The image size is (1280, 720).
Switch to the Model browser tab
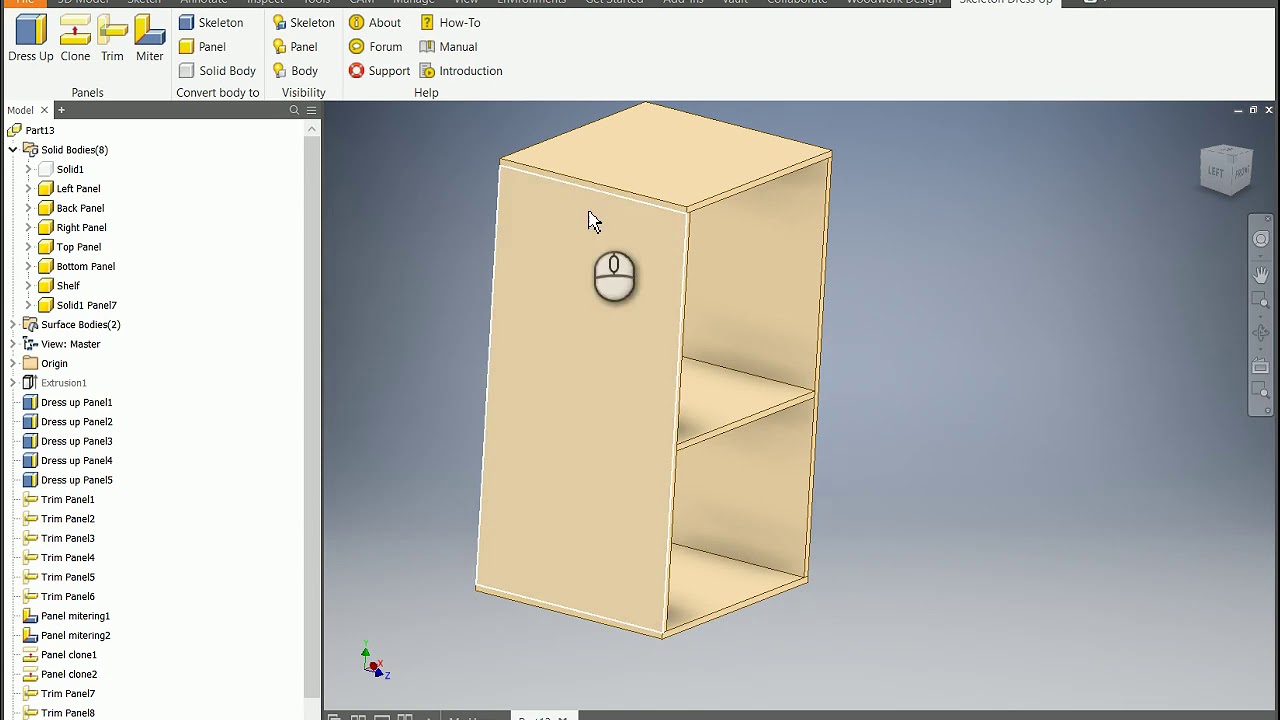[20, 110]
